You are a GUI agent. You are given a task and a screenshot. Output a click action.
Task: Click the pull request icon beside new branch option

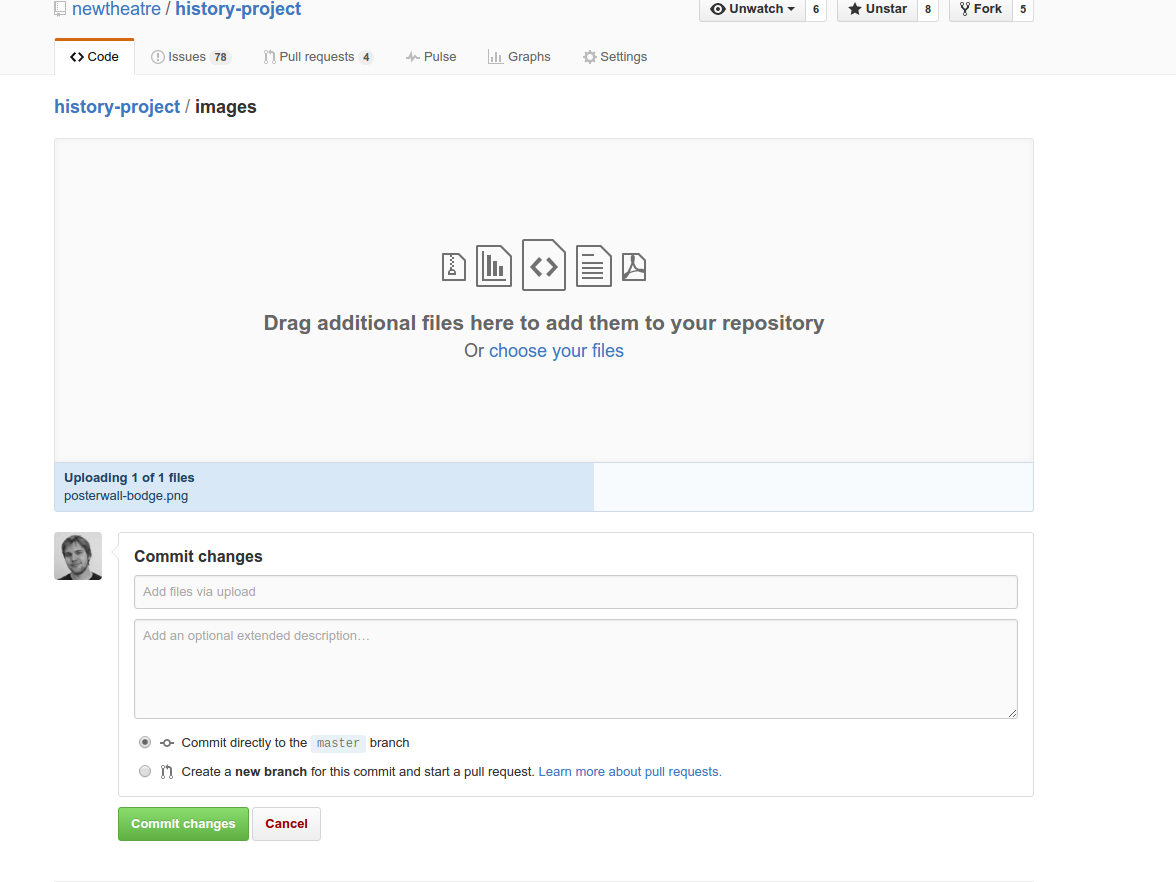click(x=166, y=772)
